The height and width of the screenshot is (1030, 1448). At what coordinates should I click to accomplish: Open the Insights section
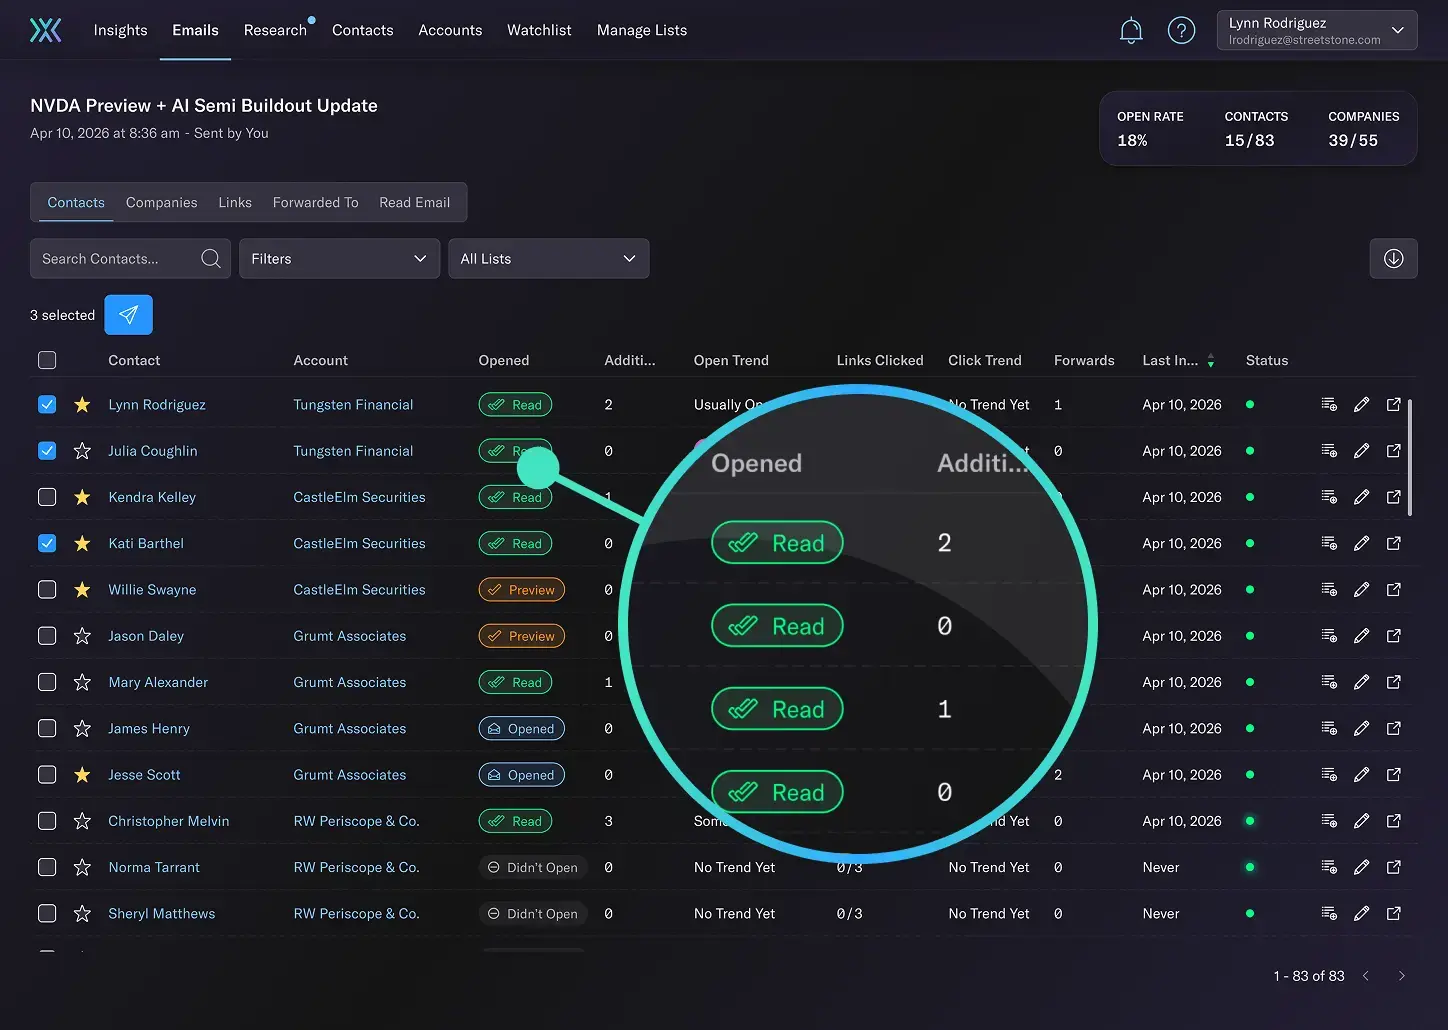(x=120, y=30)
